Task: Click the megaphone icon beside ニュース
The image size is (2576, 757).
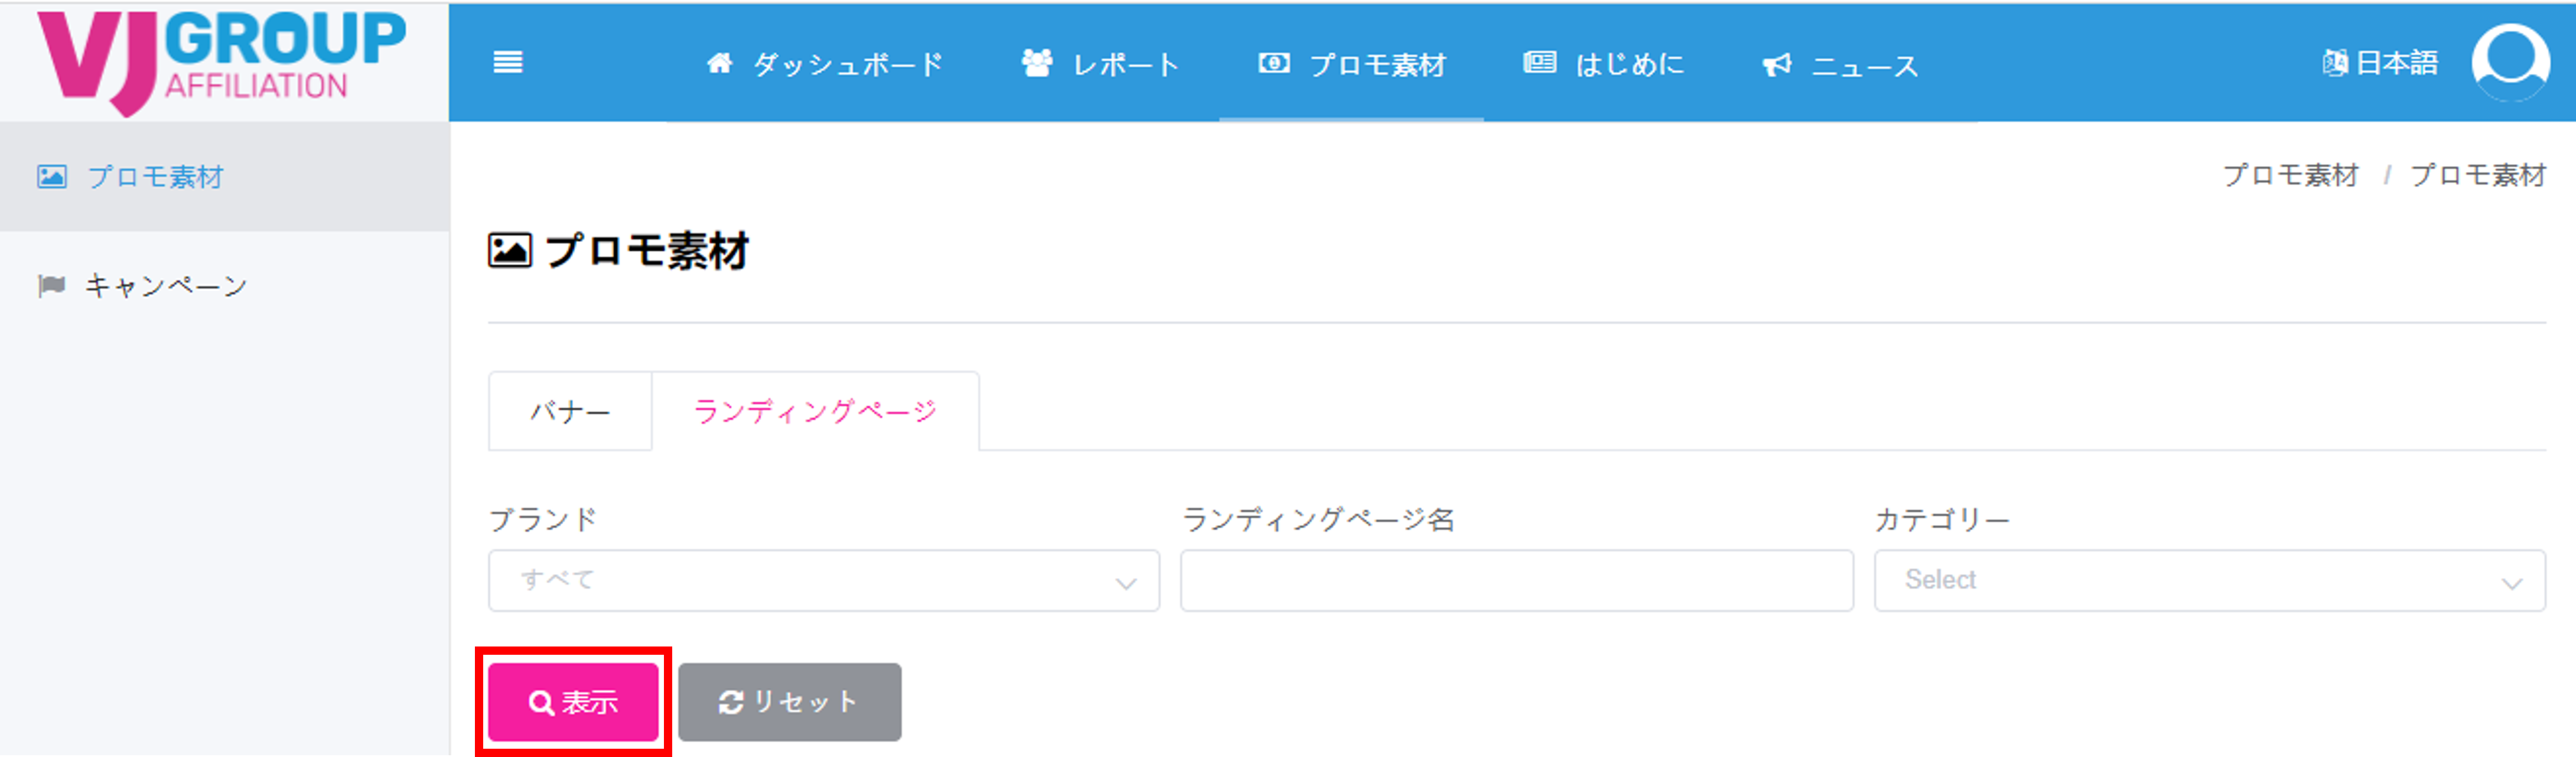Action: (1777, 65)
